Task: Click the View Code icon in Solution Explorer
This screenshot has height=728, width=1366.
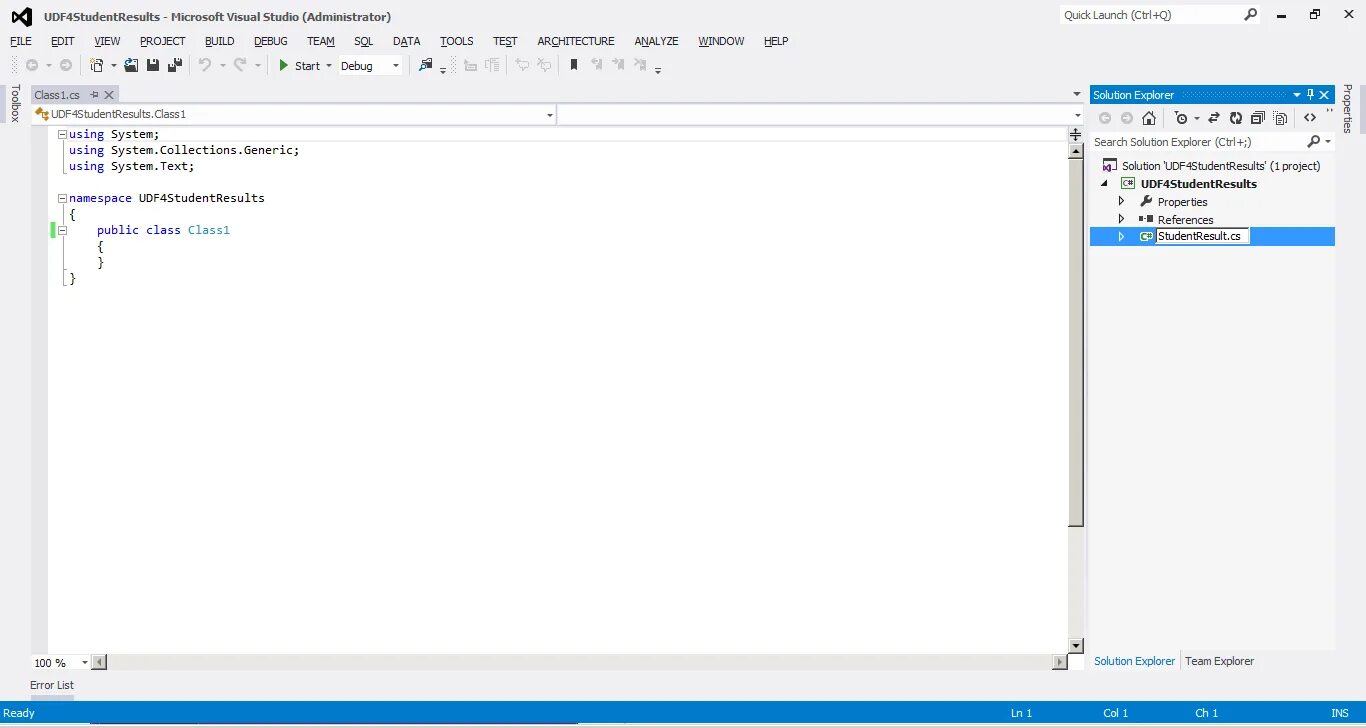Action: (x=1310, y=118)
